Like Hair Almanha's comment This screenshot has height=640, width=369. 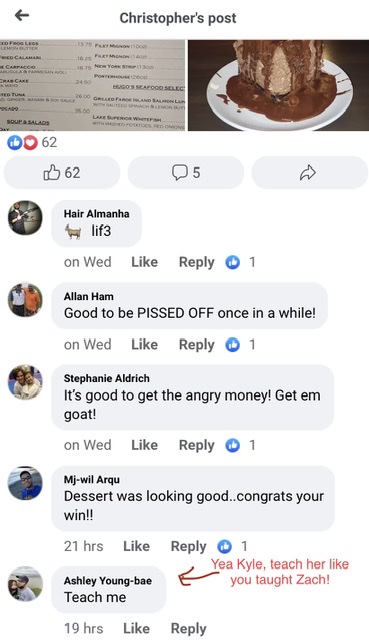(144, 262)
